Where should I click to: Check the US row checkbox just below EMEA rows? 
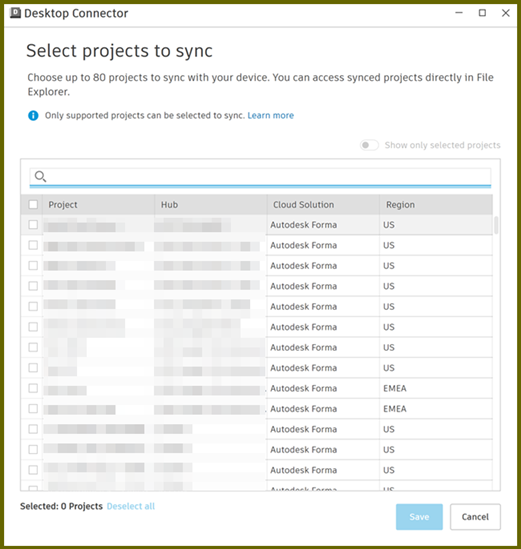click(x=33, y=429)
